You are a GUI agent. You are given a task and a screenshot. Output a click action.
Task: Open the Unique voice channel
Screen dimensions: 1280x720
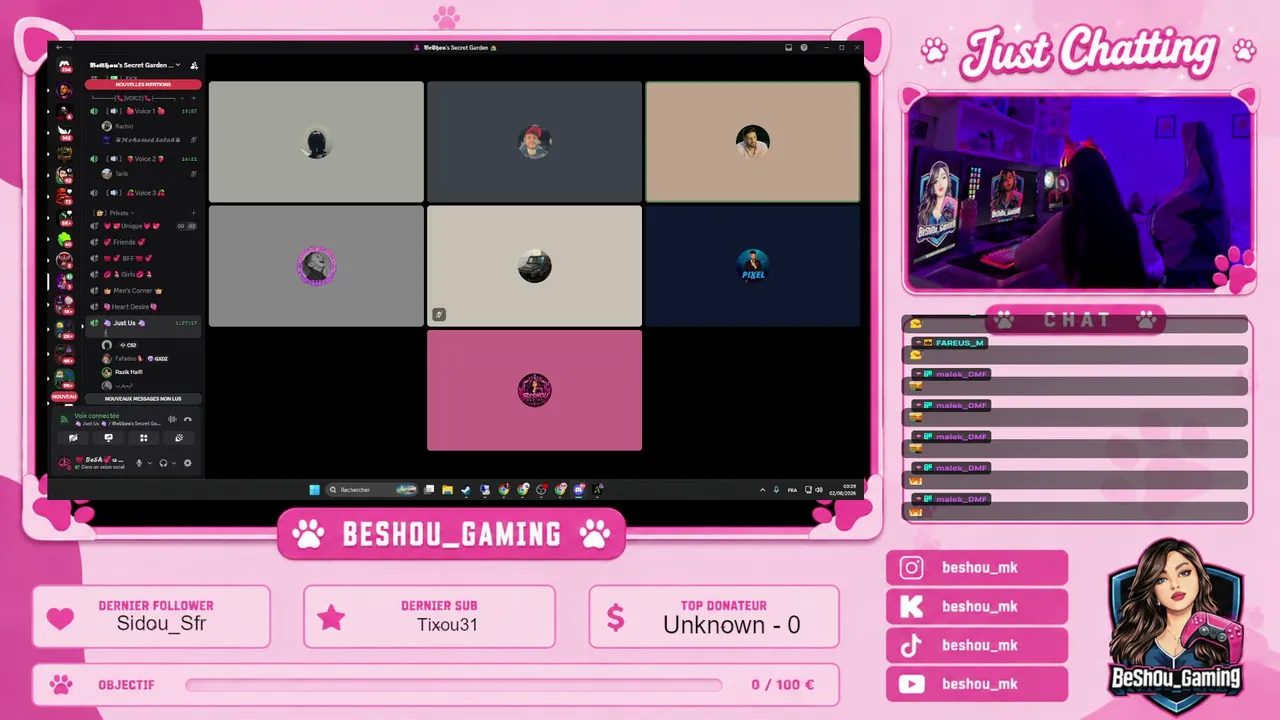pyautogui.click(x=144, y=226)
